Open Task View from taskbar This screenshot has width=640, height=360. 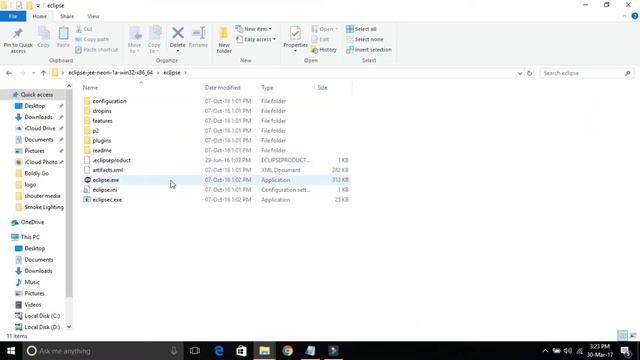click(x=195, y=351)
